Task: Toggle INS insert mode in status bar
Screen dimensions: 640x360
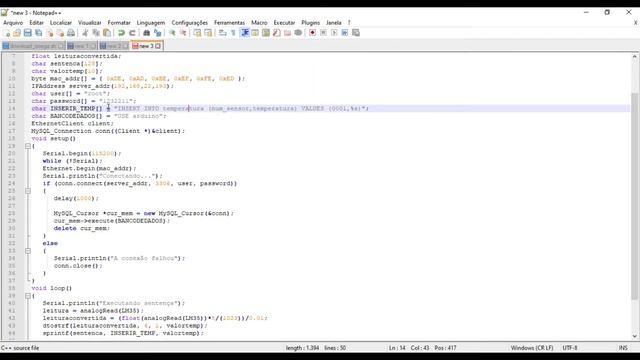Action: point(623,348)
